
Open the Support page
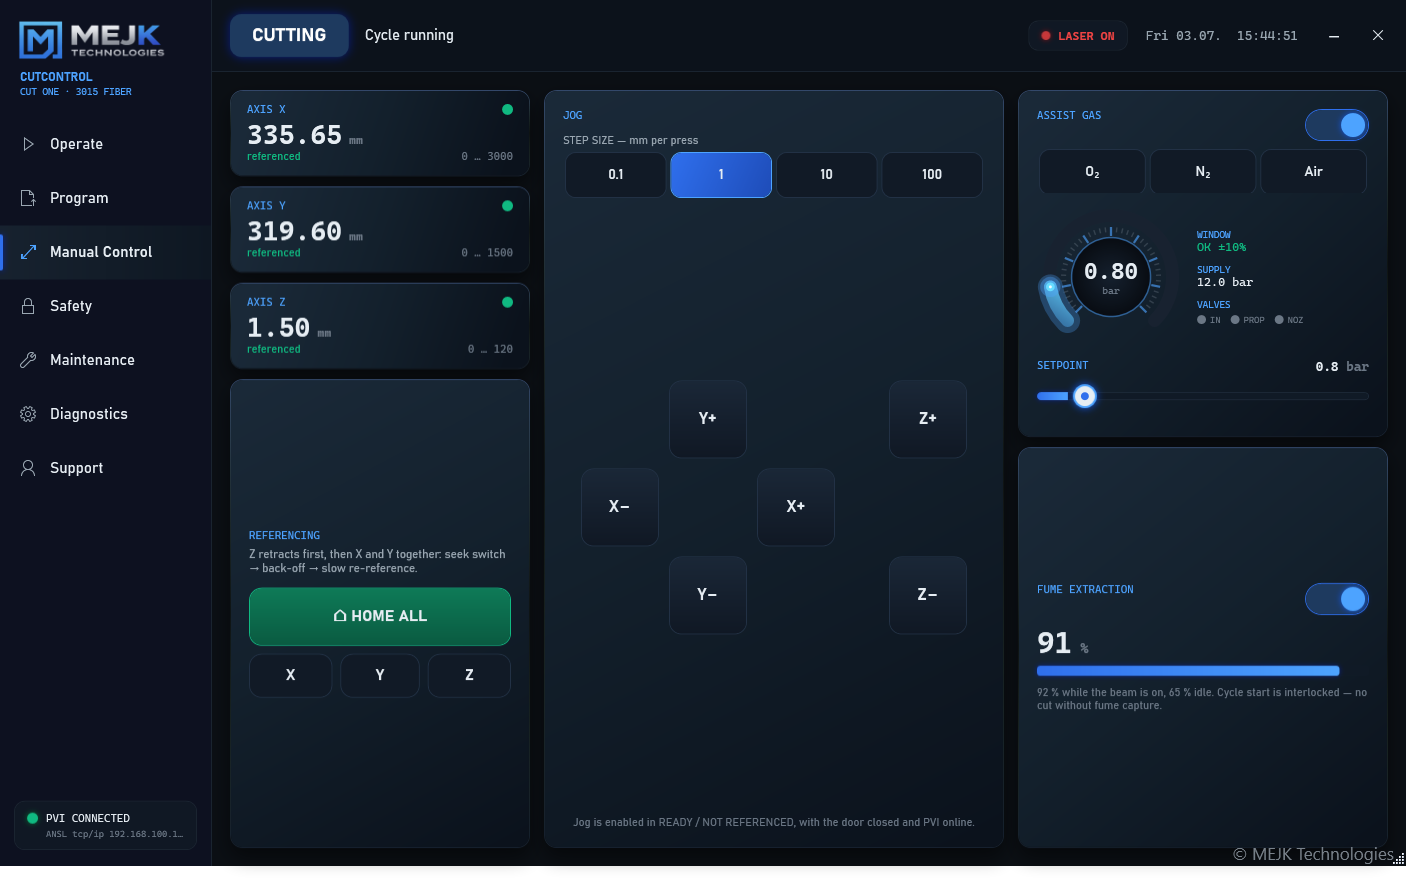(x=106, y=468)
